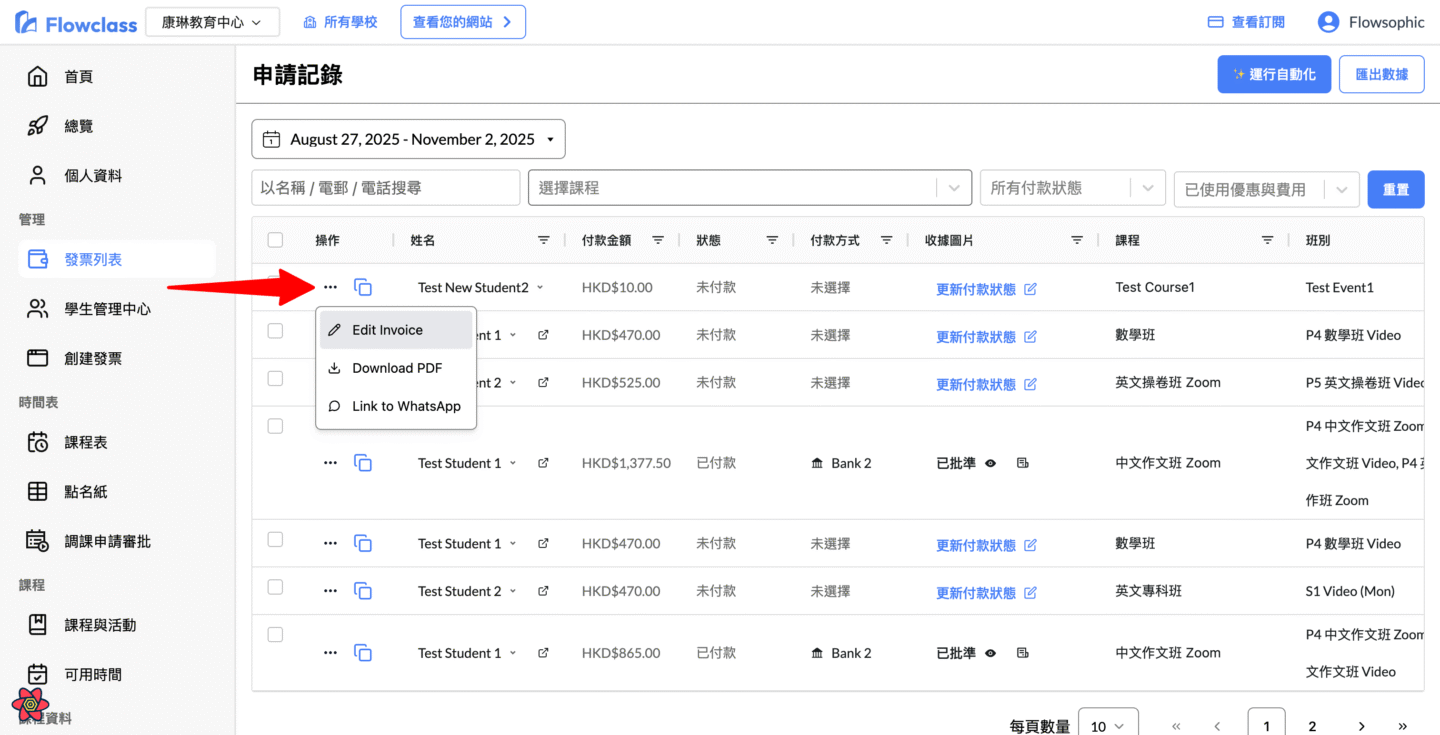This screenshot has height=735, width=1440.
Task: Click the three-dots menu for Test New Student2
Action: pyautogui.click(x=330, y=288)
